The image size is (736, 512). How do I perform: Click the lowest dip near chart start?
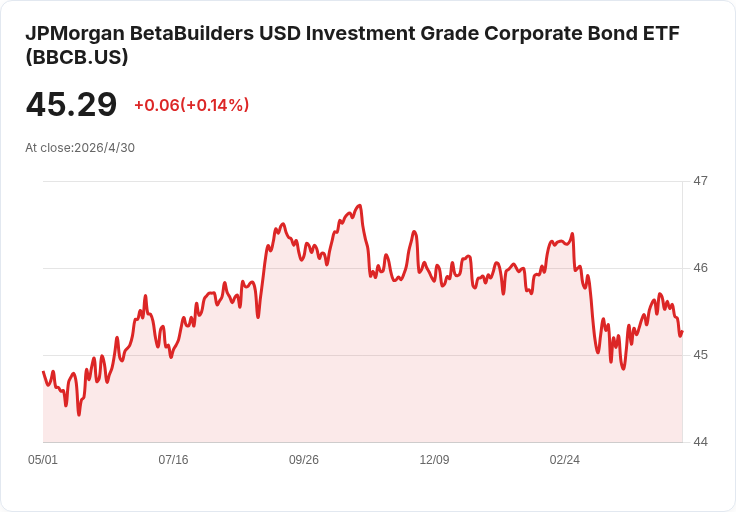79,415
